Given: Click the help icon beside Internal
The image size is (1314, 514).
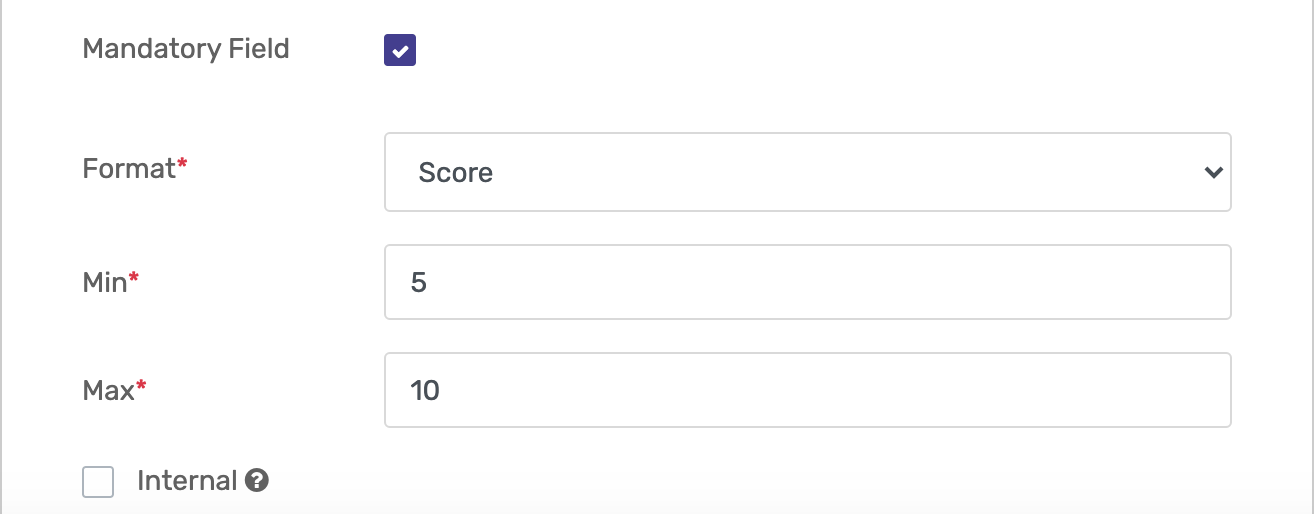Looking at the screenshot, I should [x=257, y=481].
